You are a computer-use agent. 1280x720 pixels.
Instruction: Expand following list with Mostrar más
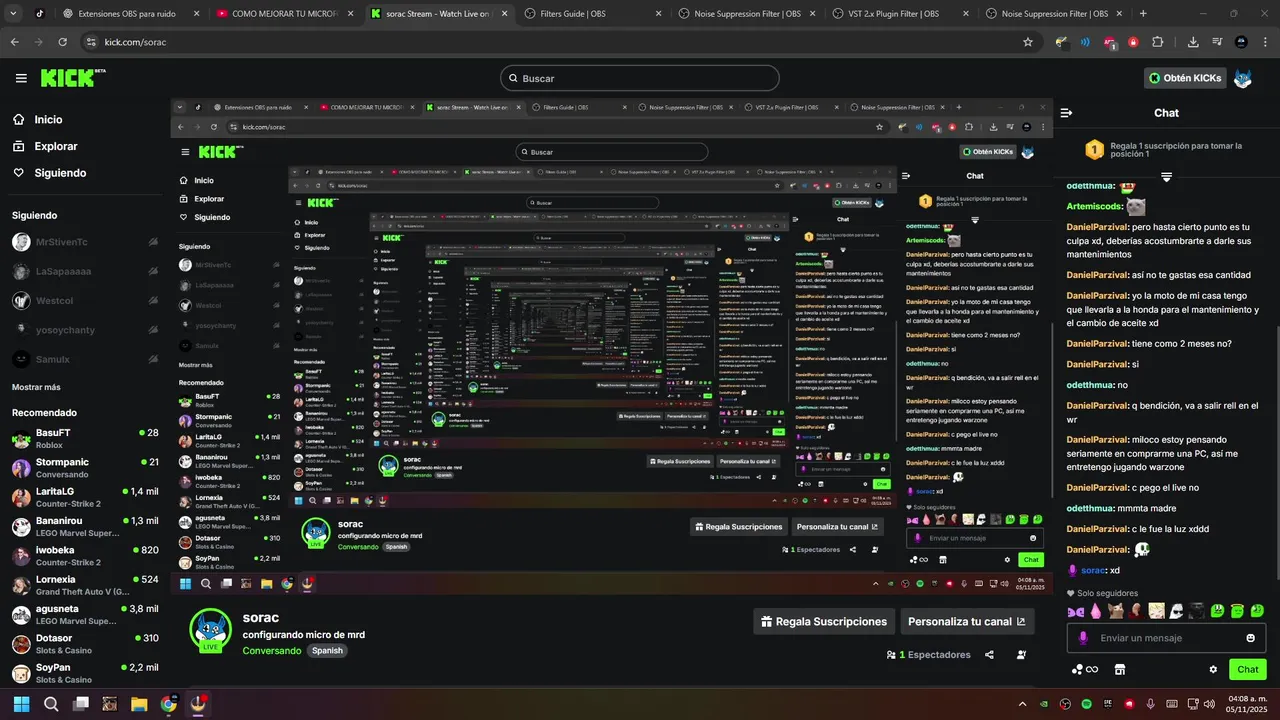click(x=36, y=387)
